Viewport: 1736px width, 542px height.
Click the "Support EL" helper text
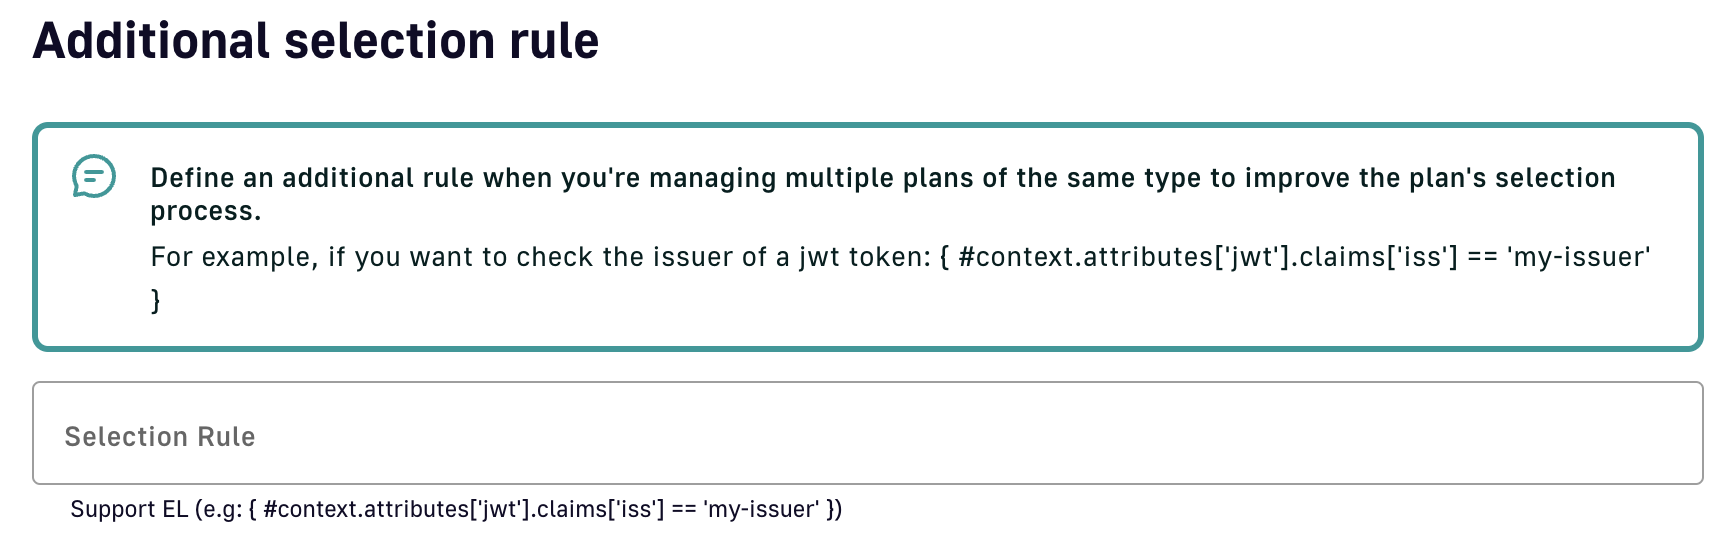pos(129,509)
